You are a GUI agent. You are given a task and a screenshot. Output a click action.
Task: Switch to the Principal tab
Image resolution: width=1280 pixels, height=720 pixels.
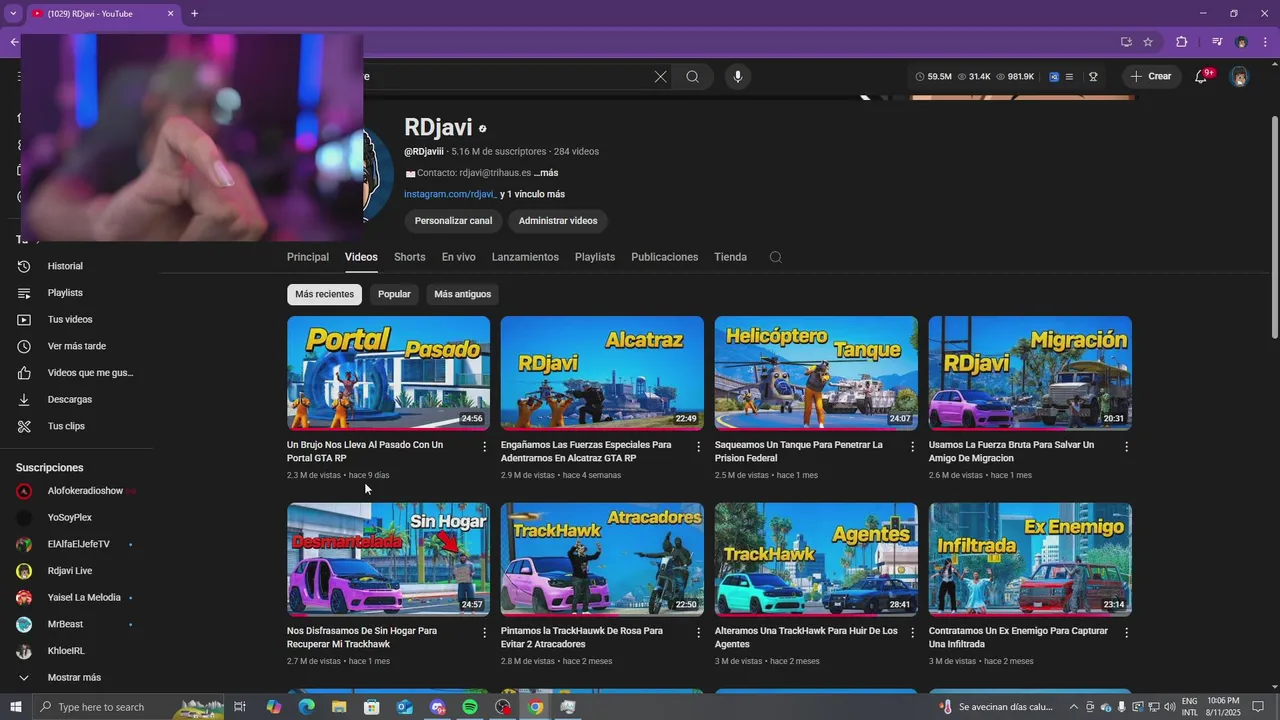pos(308,257)
